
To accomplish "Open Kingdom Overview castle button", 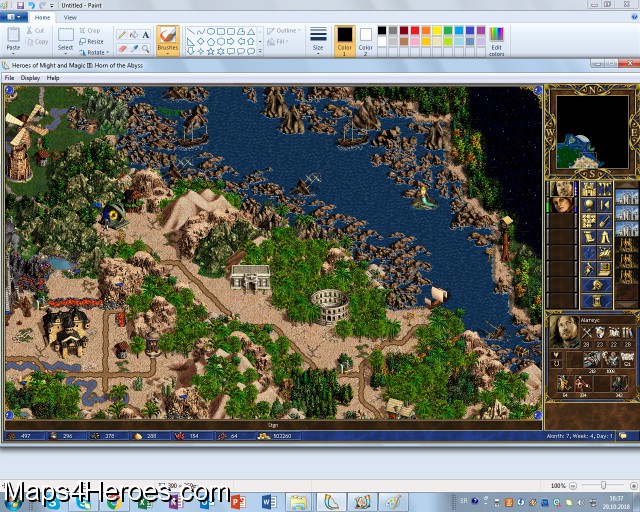I will coord(589,189).
